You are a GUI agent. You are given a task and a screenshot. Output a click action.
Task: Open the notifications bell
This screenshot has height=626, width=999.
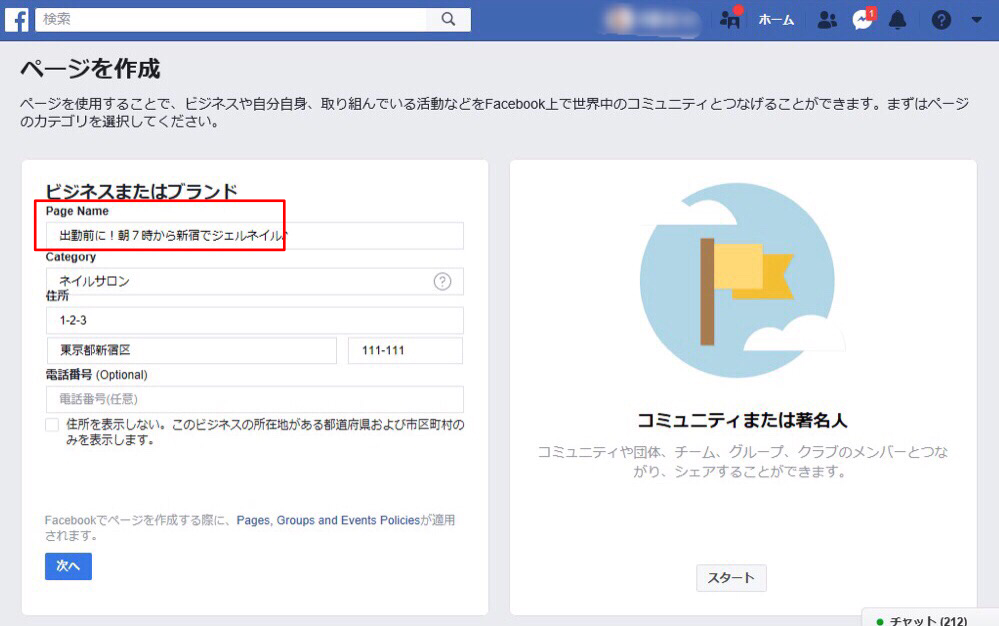(897, 18)
